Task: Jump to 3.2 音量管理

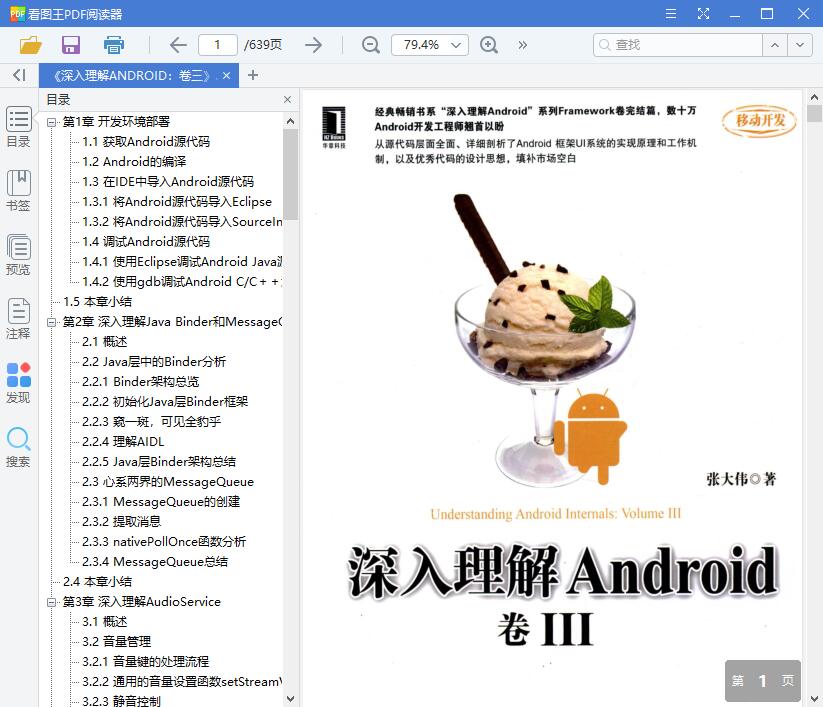Action: [117, 641]
